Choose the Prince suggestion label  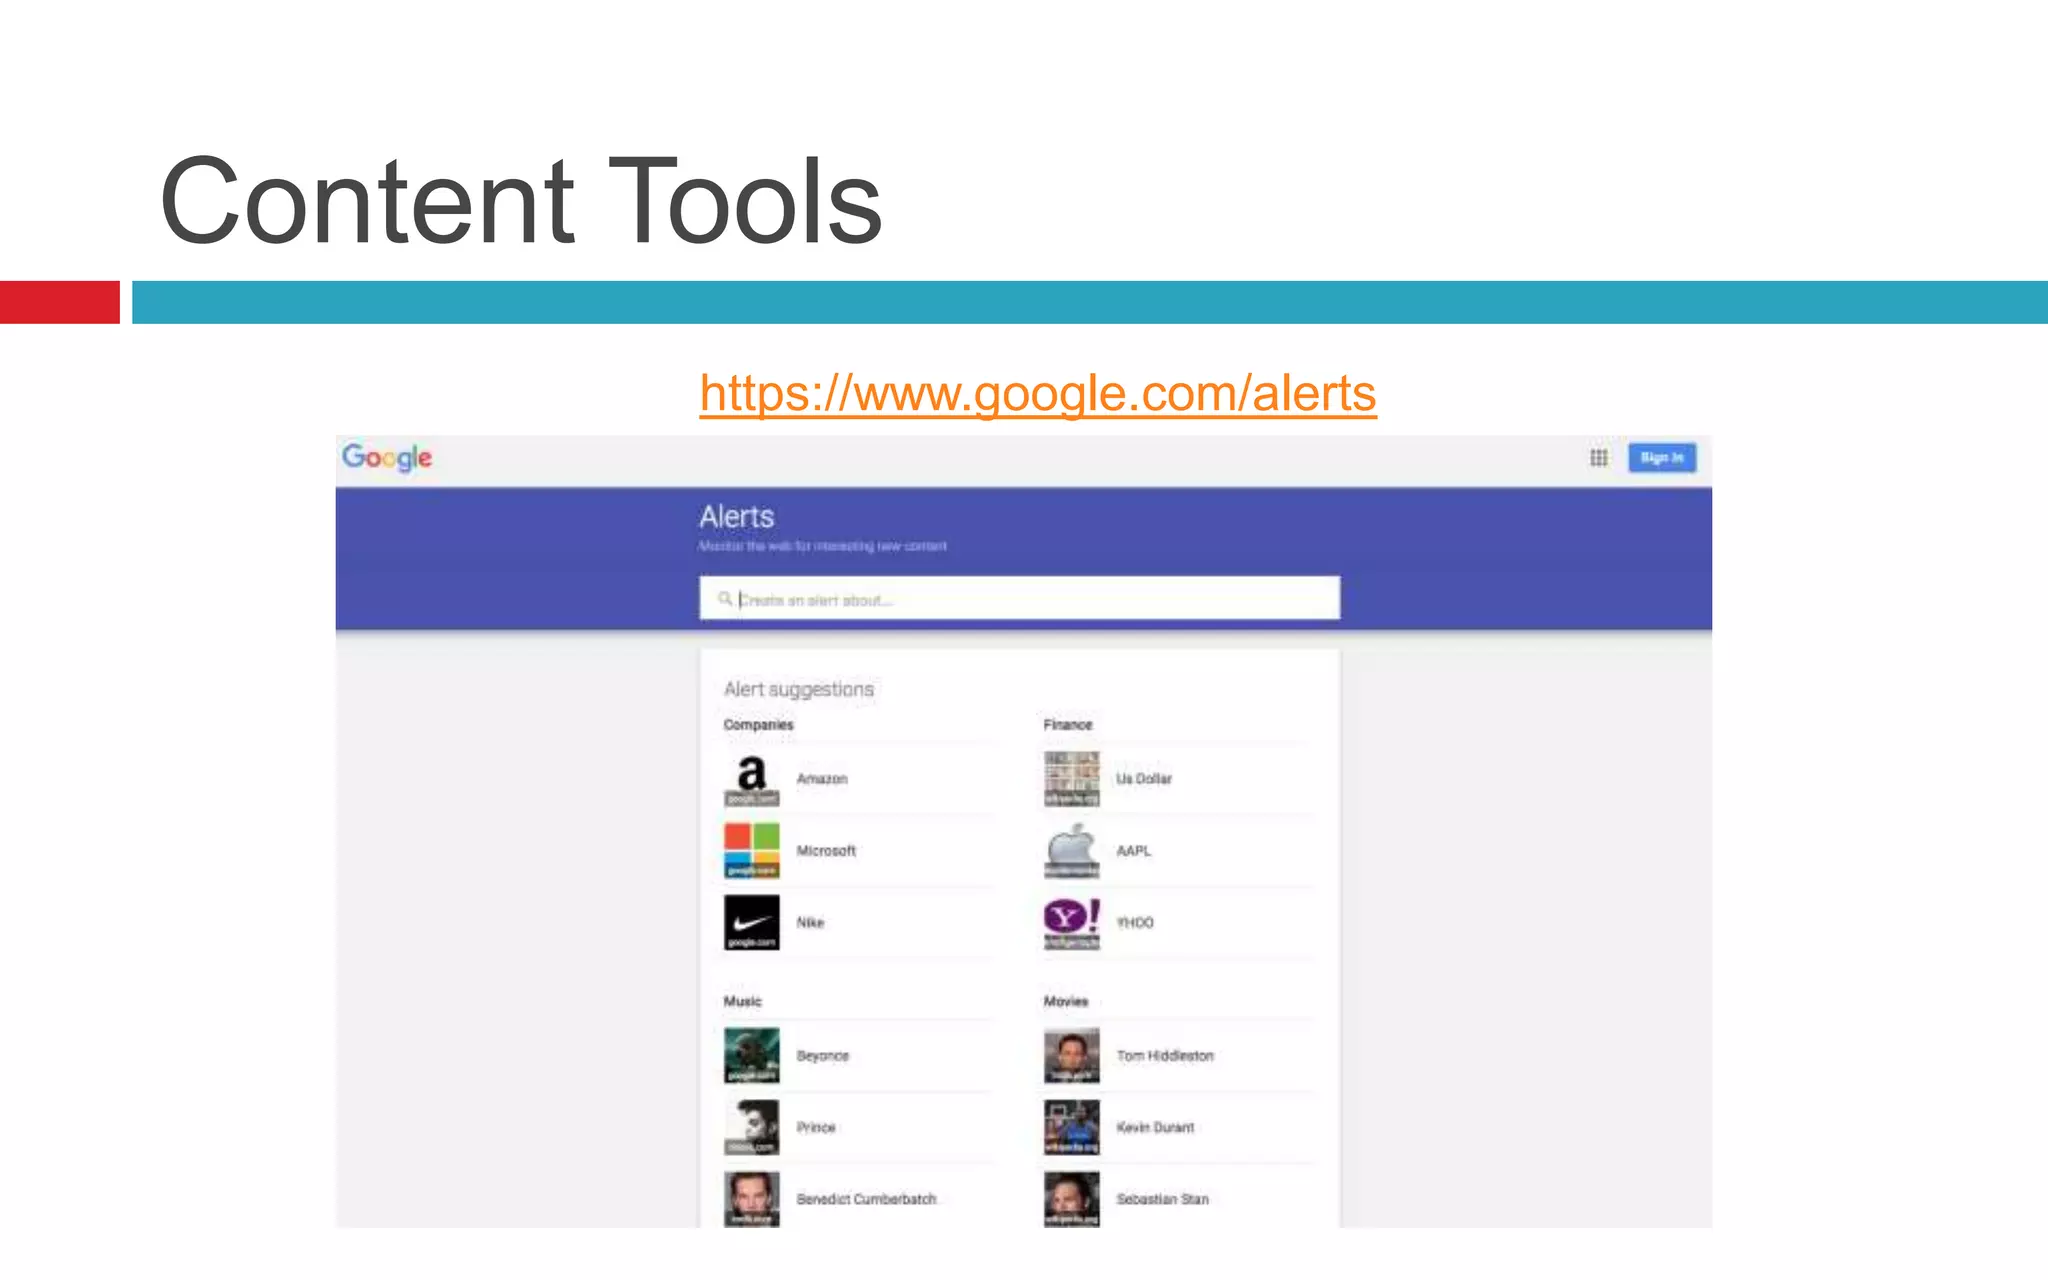point(816,1128)
